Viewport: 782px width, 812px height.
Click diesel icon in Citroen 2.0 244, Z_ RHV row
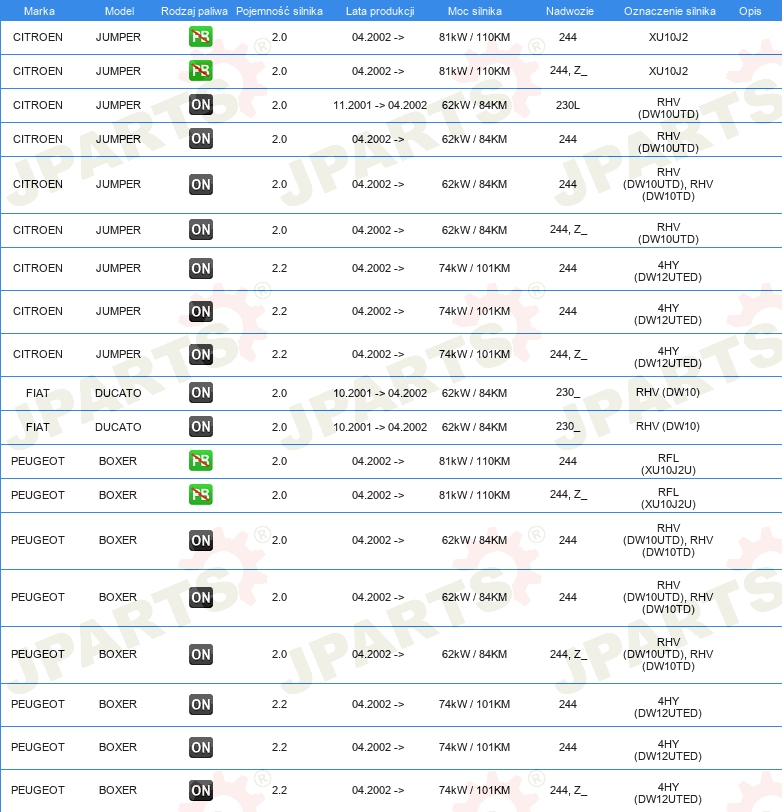click(x=200, y=230)
